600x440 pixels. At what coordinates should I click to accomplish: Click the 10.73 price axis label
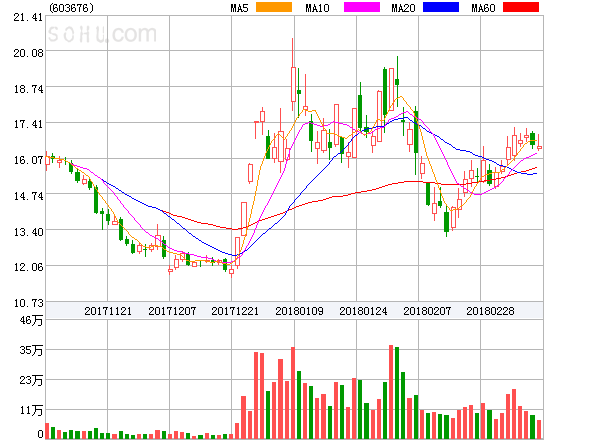[29, 303]
